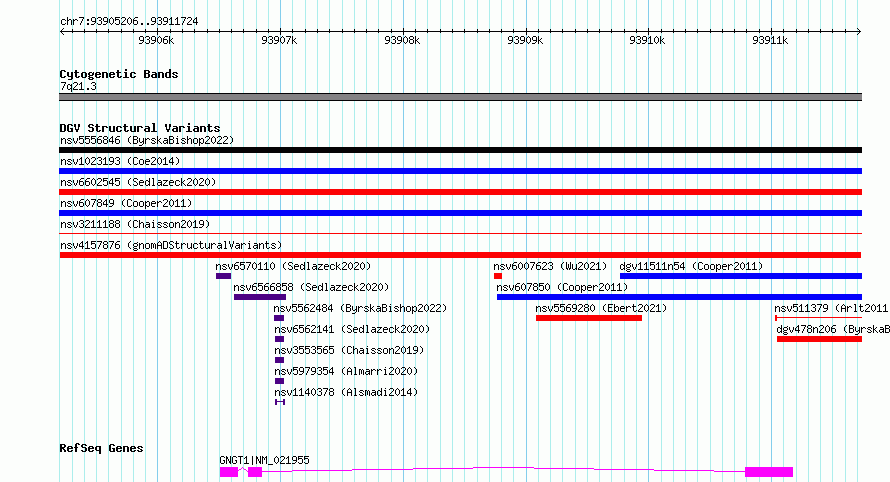The height and width of the screenshot is (482, 890).
Task: Click the left arrowhead of the ruler
Action: click(x=62, y=32)
